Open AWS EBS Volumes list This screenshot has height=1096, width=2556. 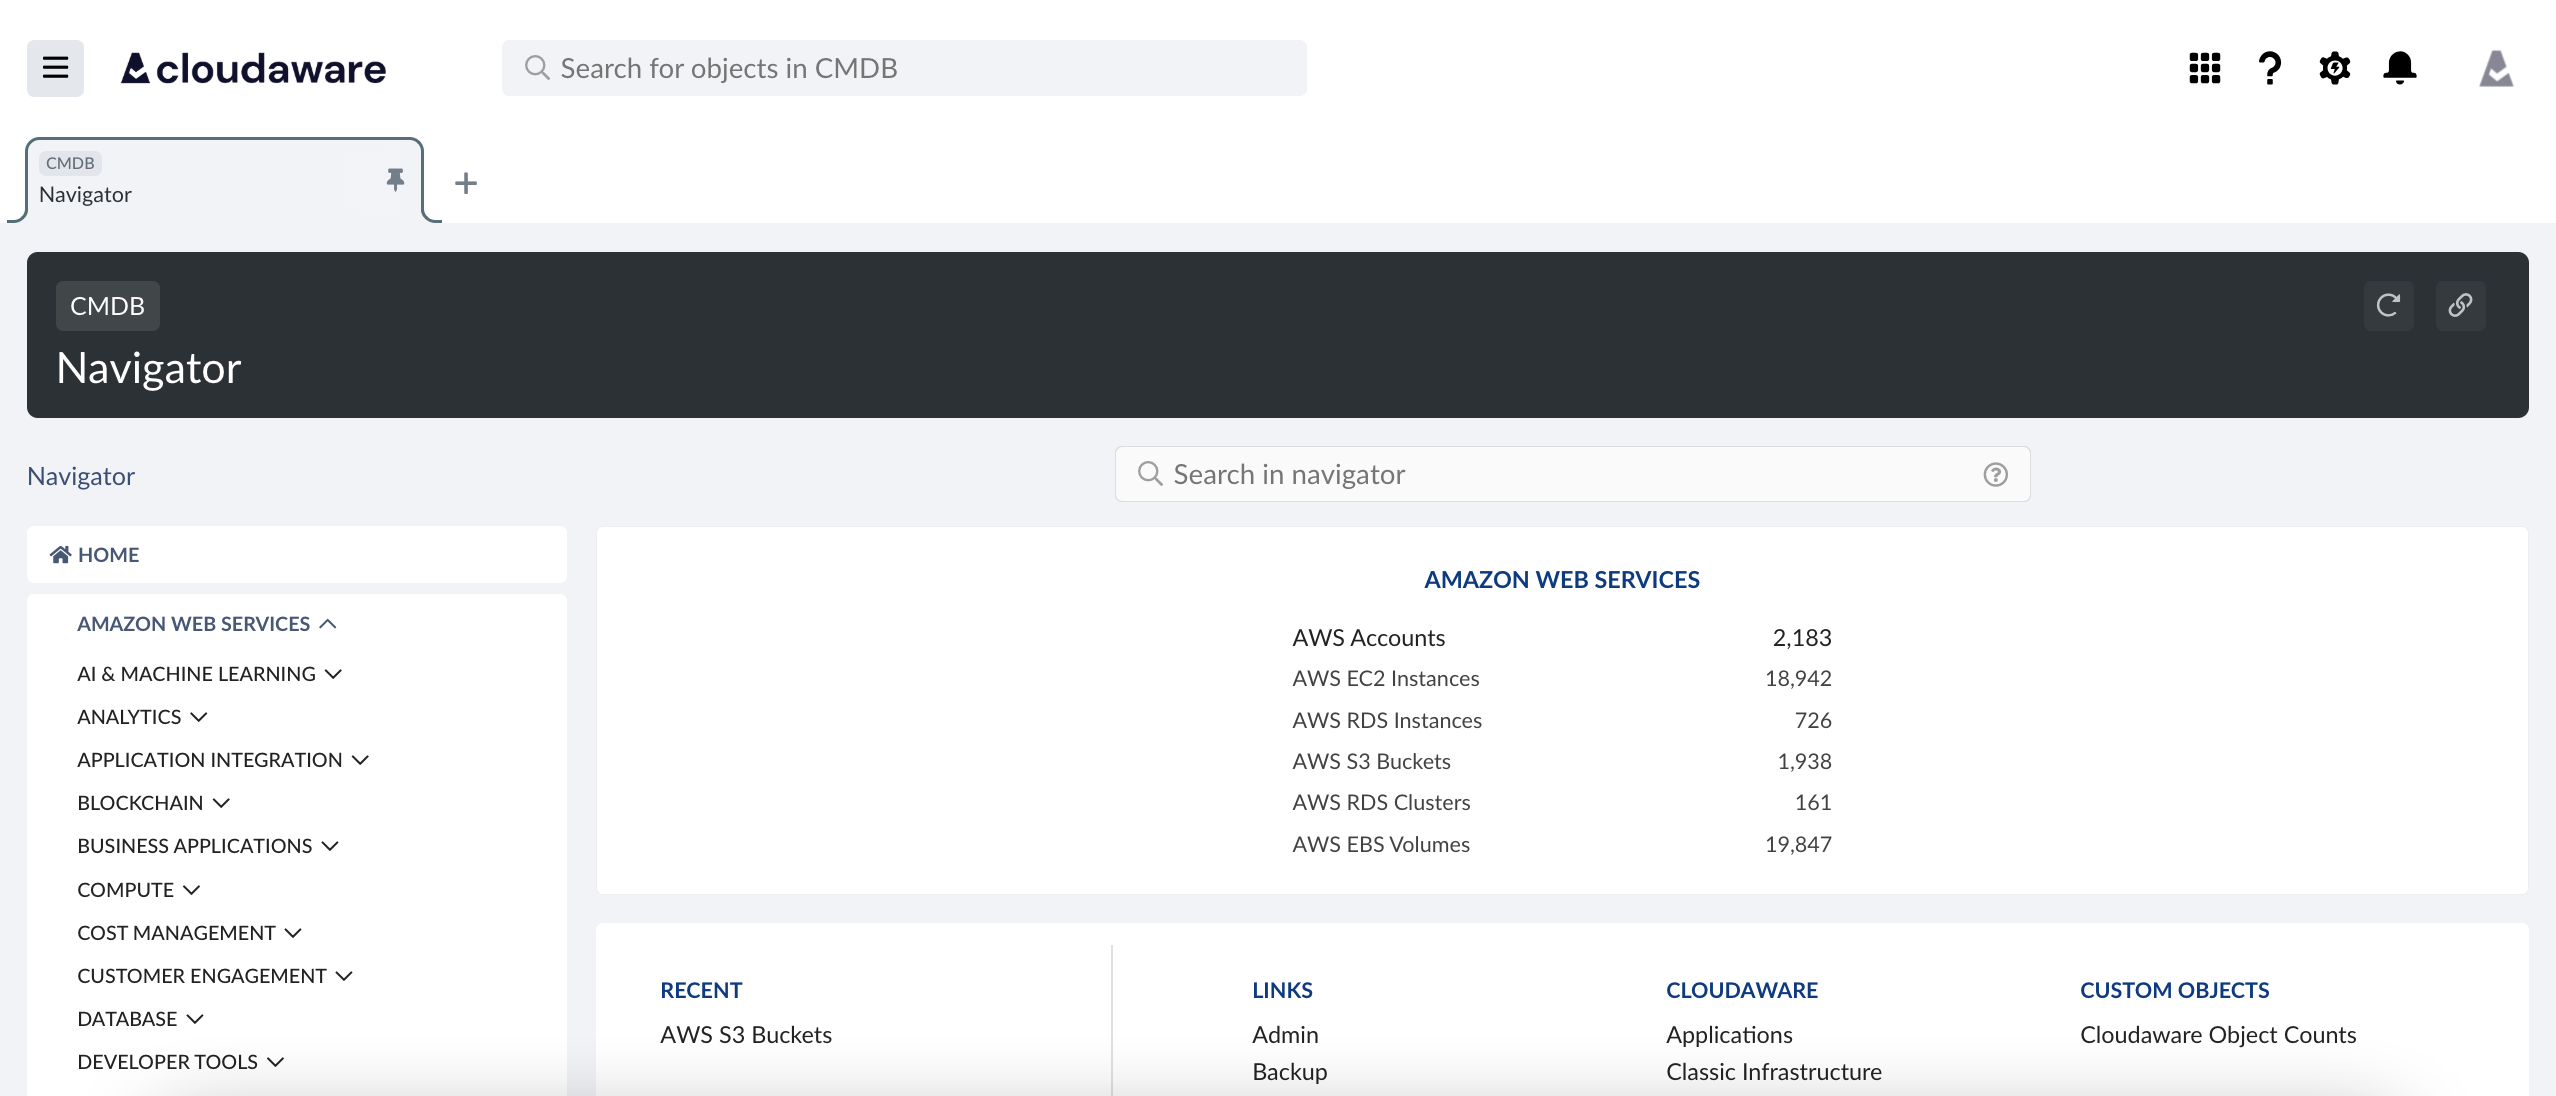(1380, 845)
